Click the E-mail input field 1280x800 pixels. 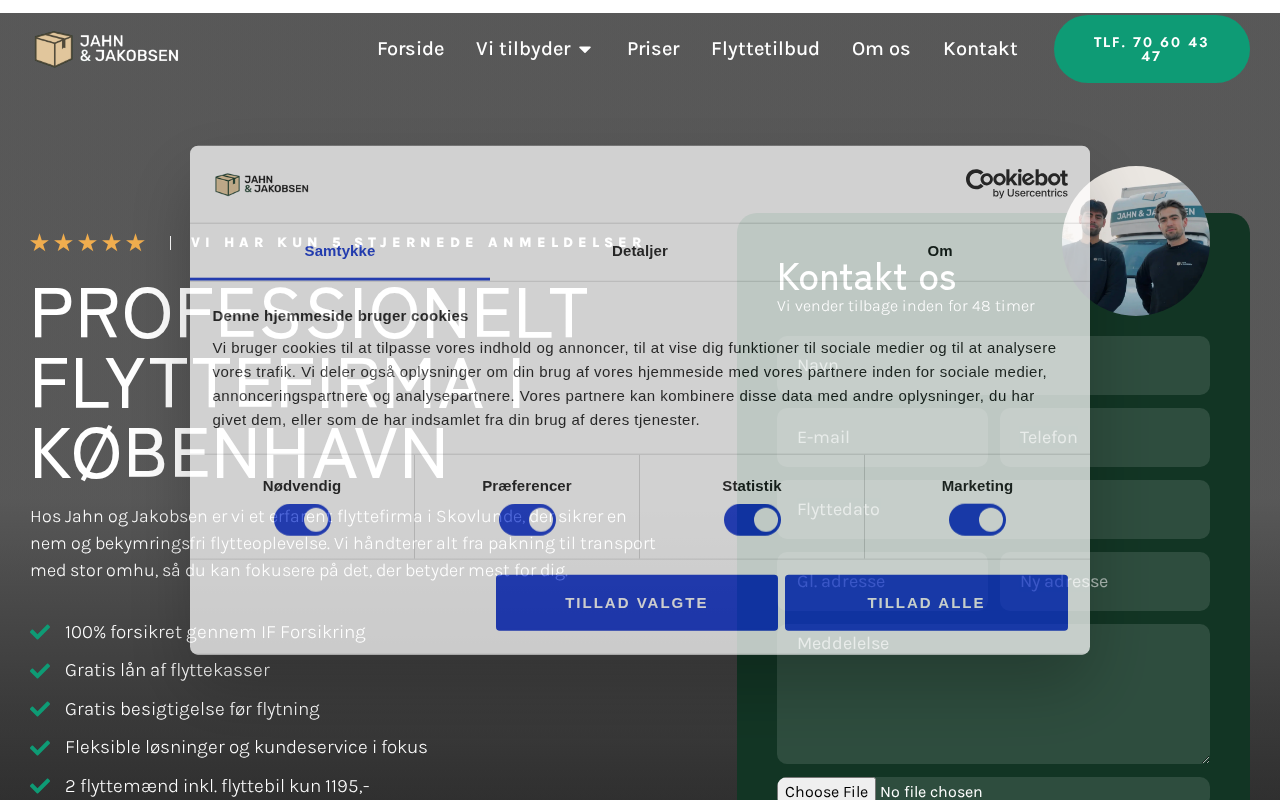[882, 437]
